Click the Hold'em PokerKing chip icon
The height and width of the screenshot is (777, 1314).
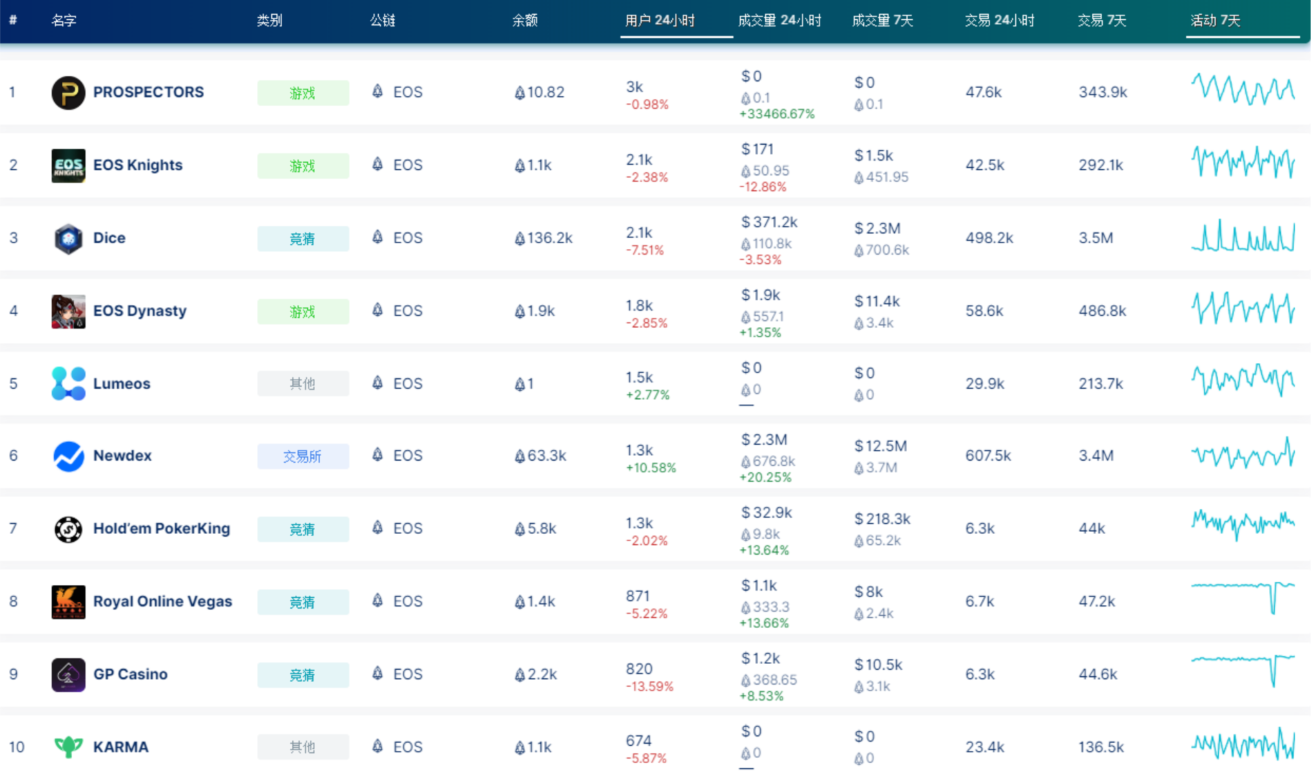[x=68, y=529]
